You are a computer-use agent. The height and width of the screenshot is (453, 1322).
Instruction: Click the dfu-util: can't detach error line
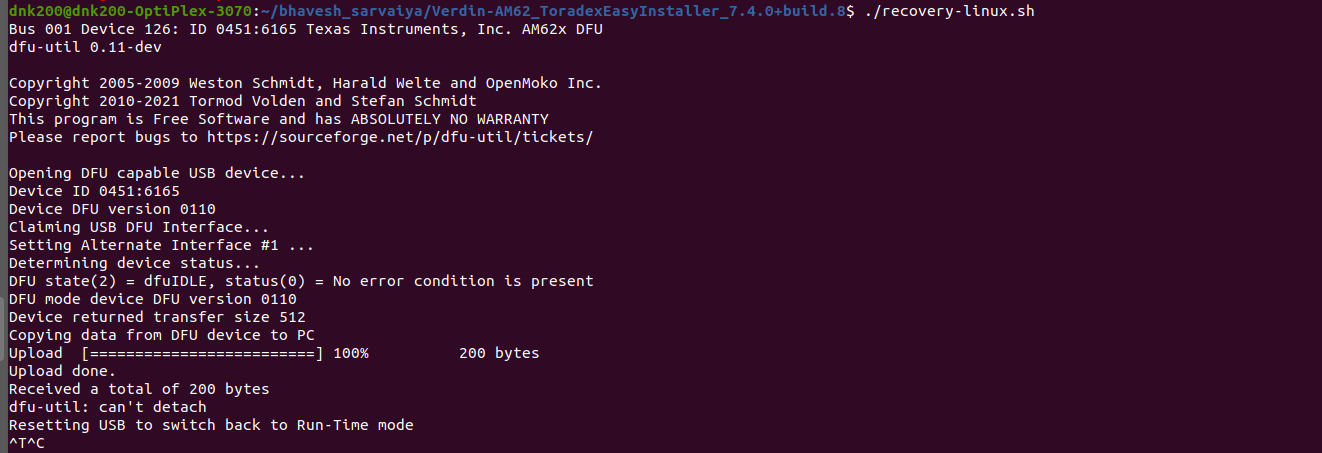(x=107, y=407)
